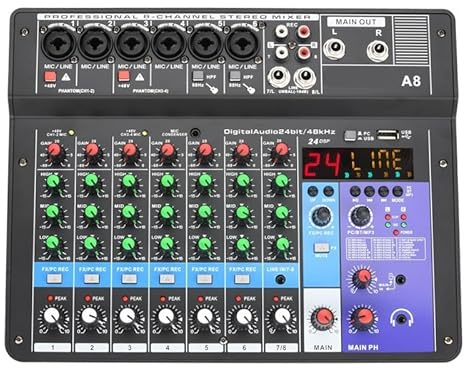The image size is (464, 369).
Task: Select the MAIN OUT R jack
Action: (x=378, y=50)
